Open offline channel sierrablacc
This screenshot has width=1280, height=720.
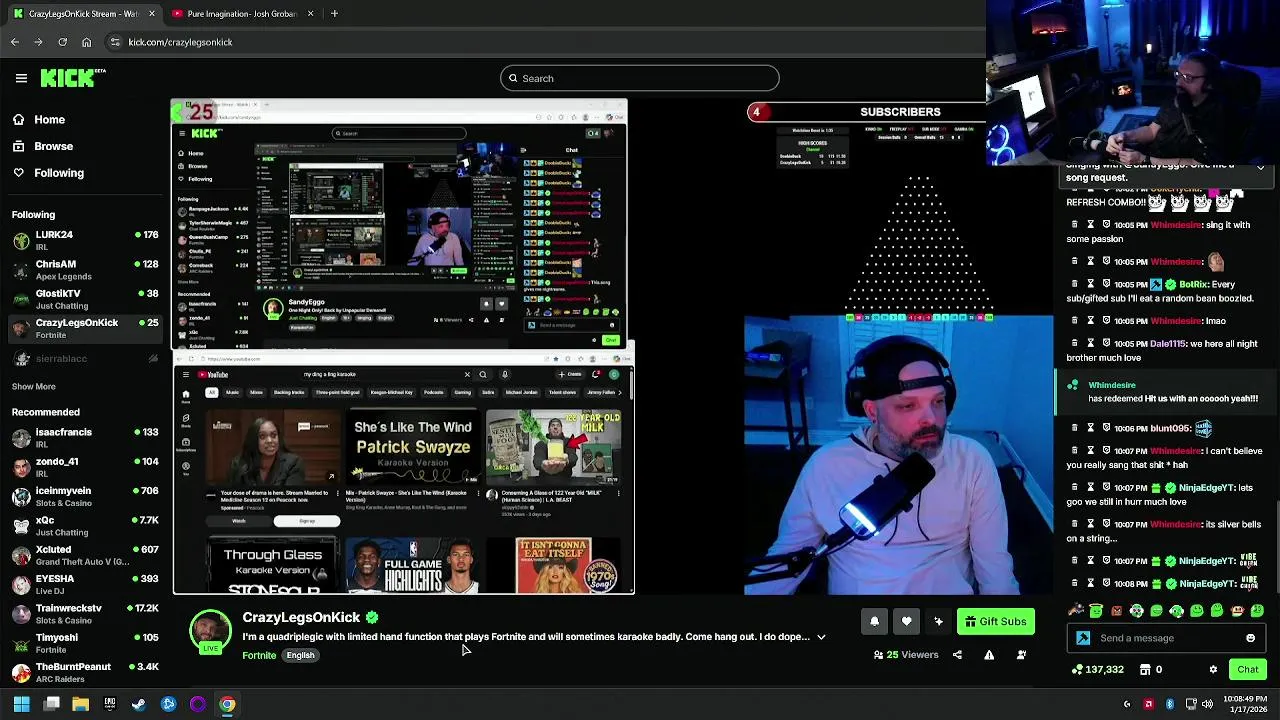coord(84,358)
